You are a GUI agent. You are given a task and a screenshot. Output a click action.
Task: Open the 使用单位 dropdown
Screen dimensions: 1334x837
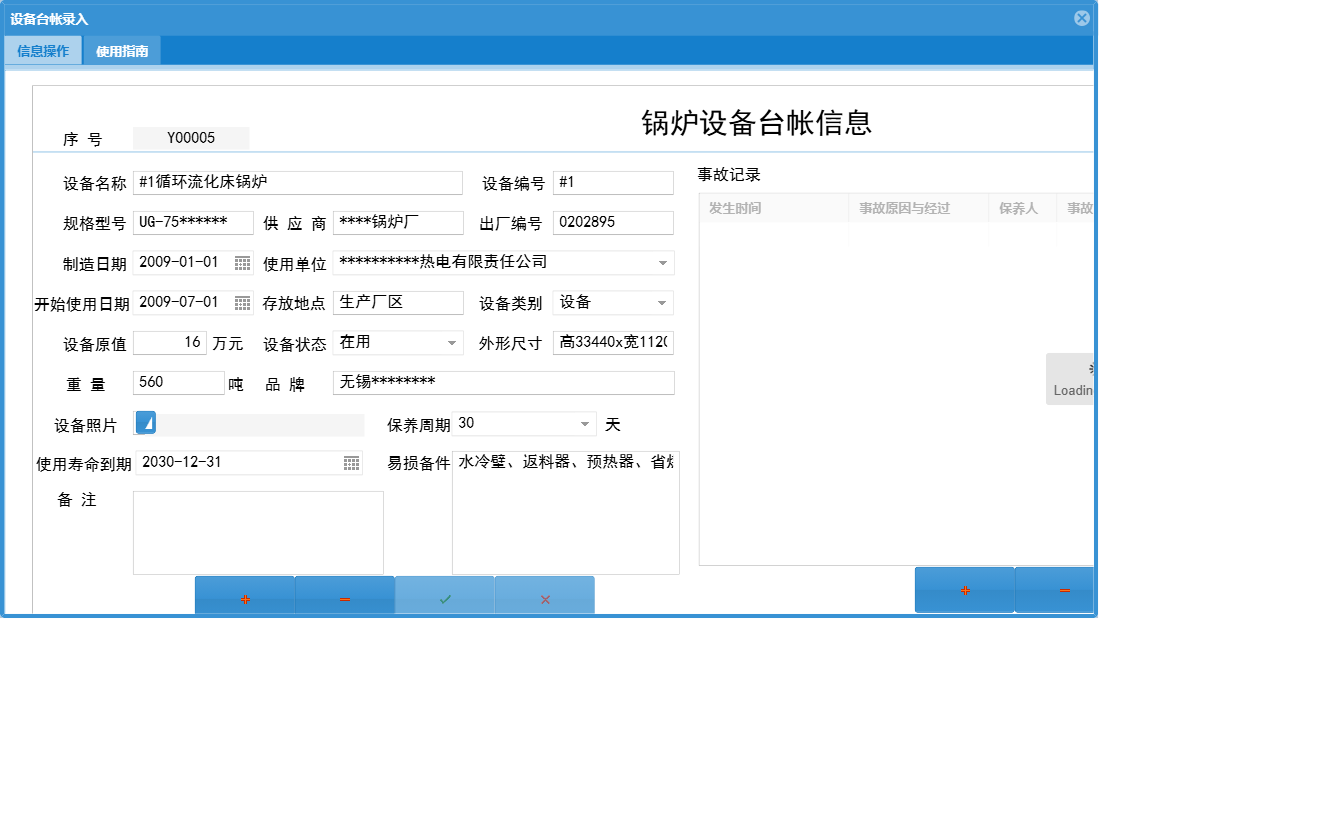click(663, 262)
